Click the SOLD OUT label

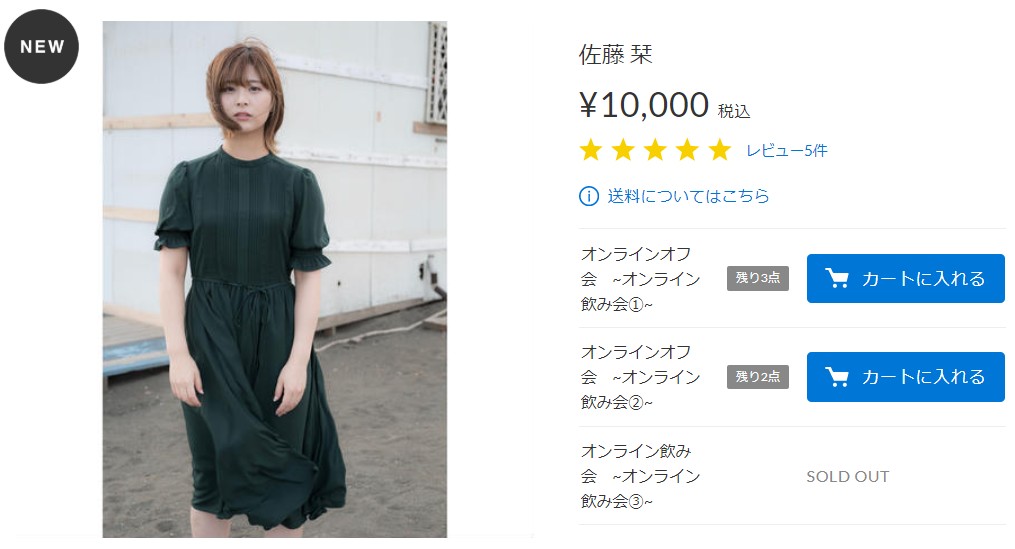[x=847, y=476]
